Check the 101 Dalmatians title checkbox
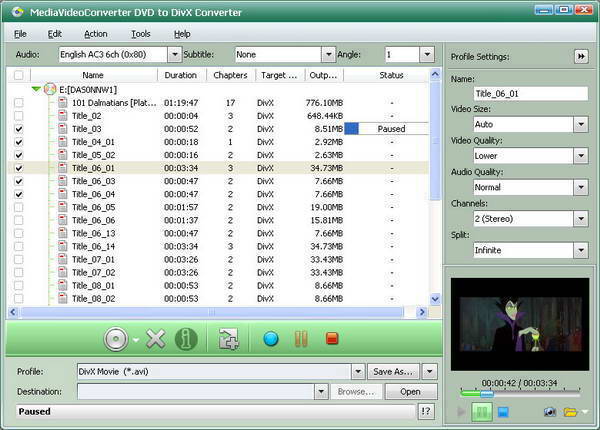The height and width of the screenshot is (430, 600). [18, 103]
